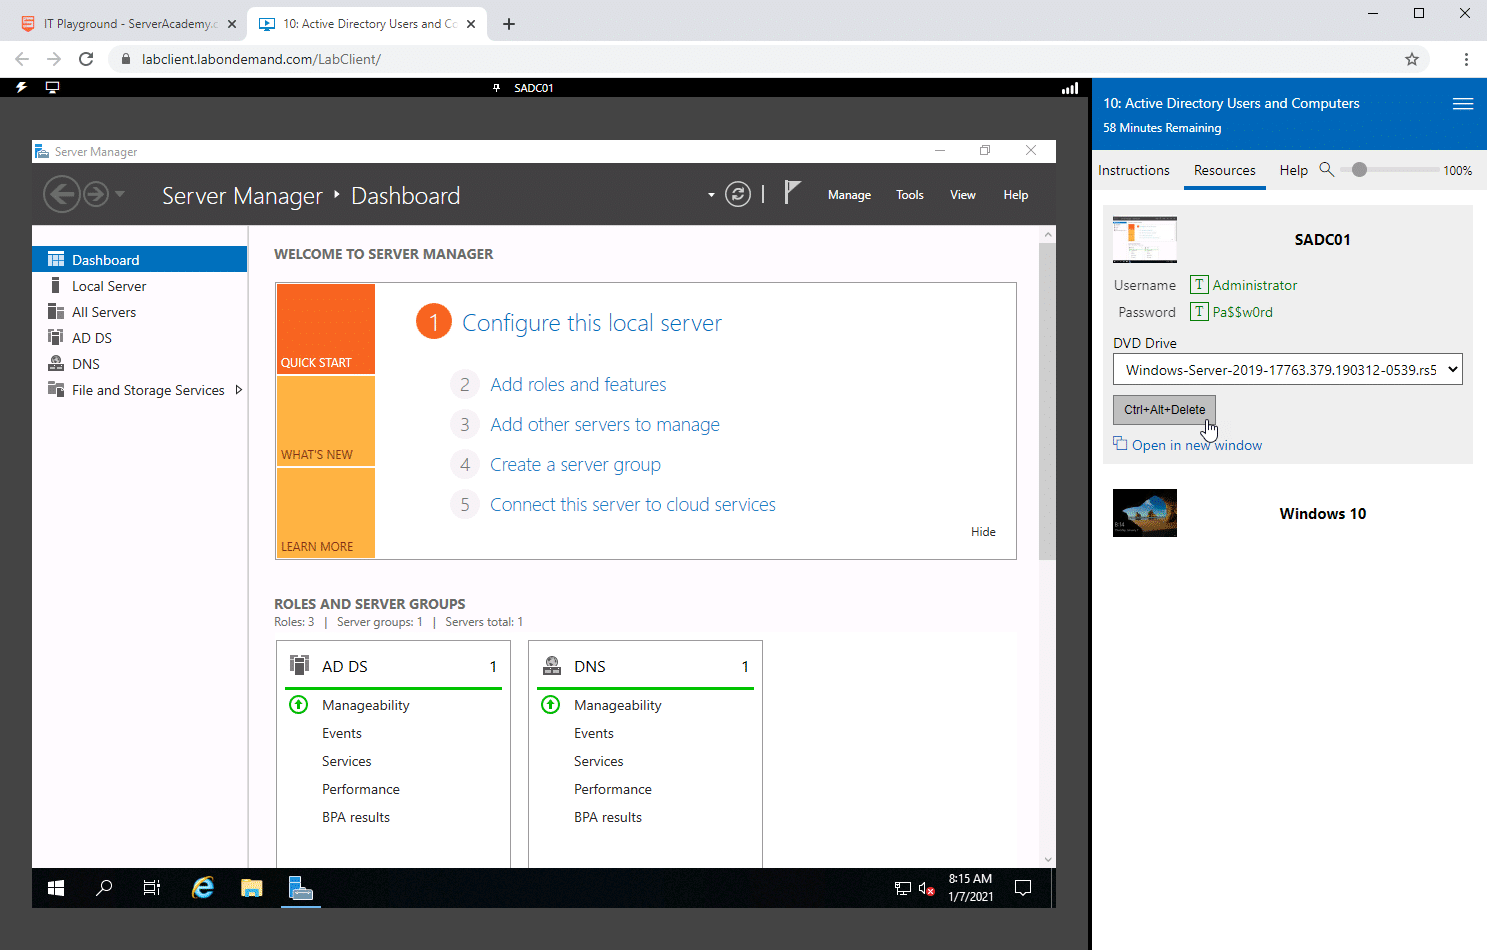The image size is (1487, 950).
Task: Open the lab hamburger menu
Action: pyautogui.click(x=1462, y=104)
